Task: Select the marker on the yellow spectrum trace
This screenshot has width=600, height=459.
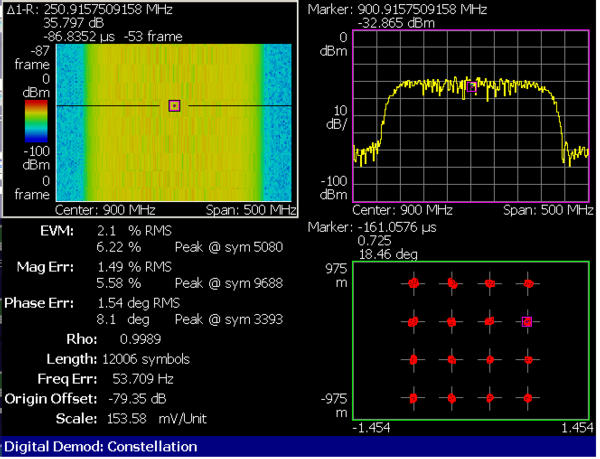Action: pyautogui.click(x=472, y=87)
